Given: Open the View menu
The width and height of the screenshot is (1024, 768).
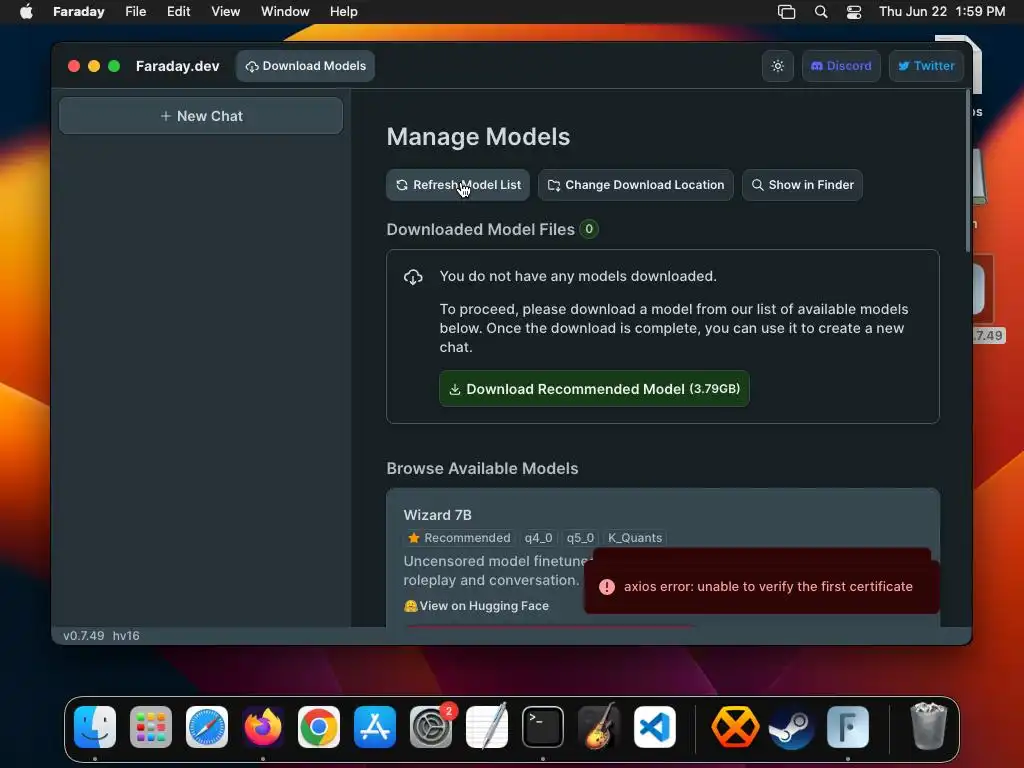Looking at the screenshot, I should [x=225, y=11].
